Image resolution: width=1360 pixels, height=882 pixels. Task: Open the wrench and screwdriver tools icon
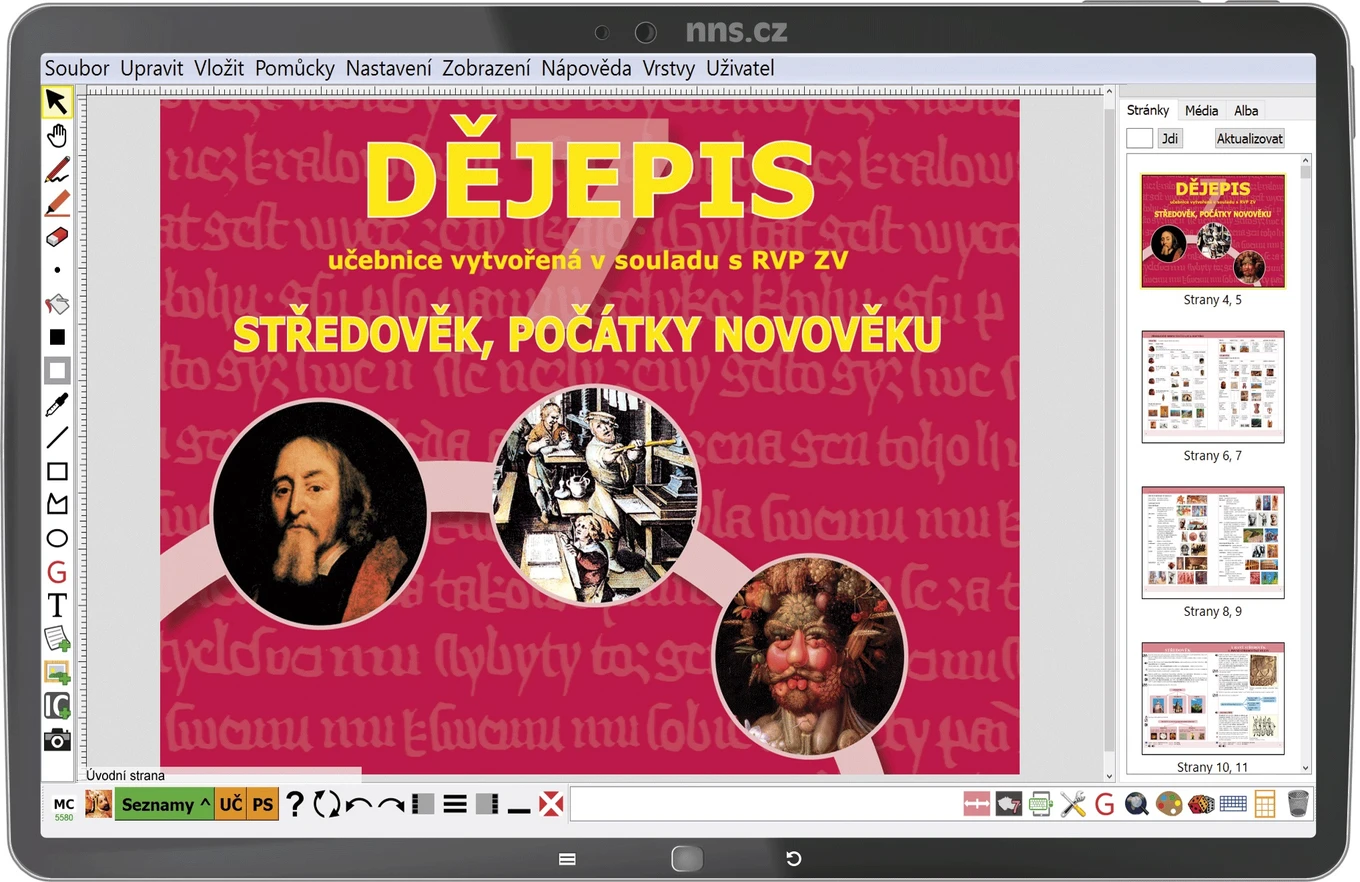coord(1073,803)
